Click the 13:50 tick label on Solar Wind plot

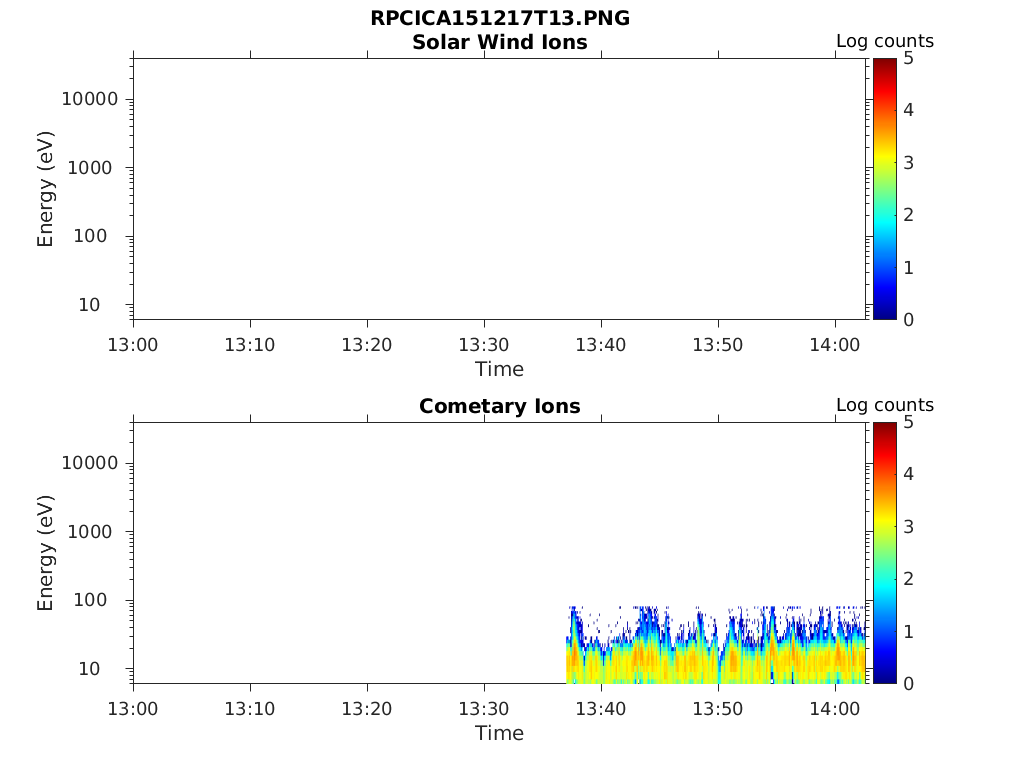pos(718,344)
